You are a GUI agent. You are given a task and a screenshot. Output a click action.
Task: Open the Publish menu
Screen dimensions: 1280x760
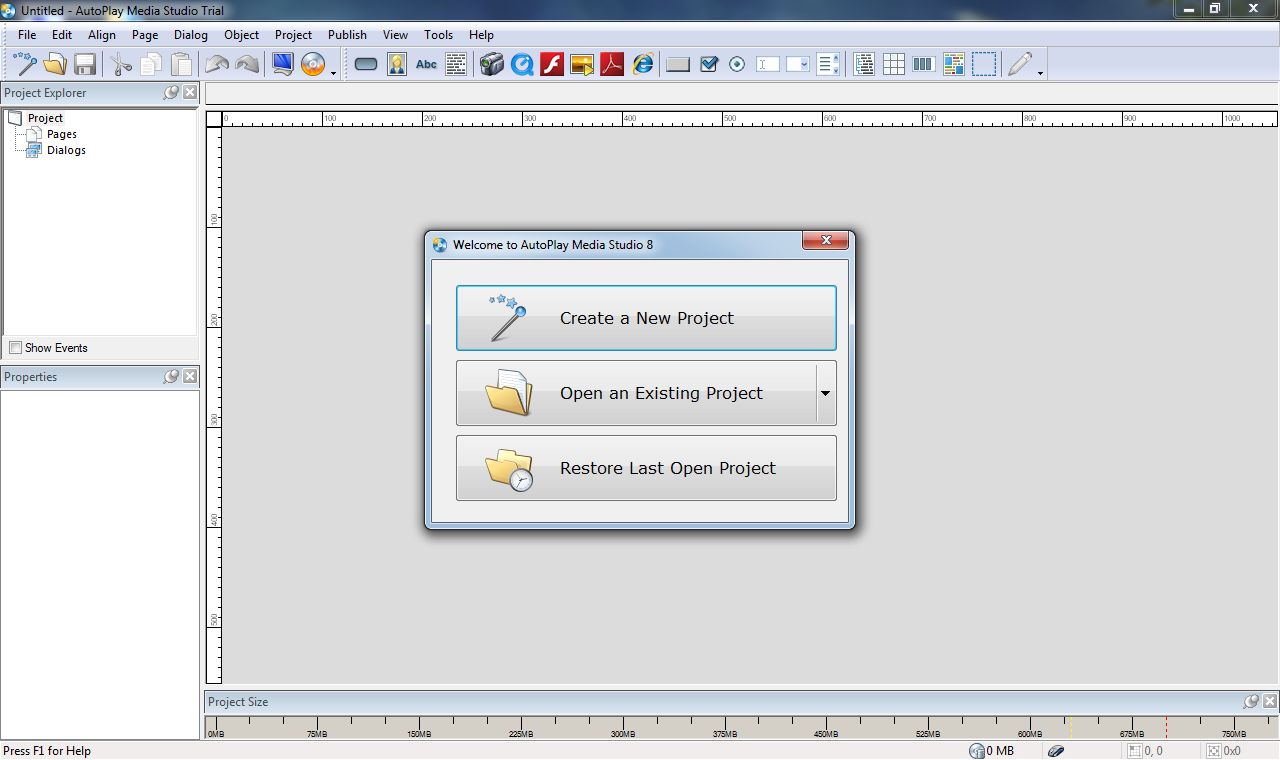pos(347,35)
